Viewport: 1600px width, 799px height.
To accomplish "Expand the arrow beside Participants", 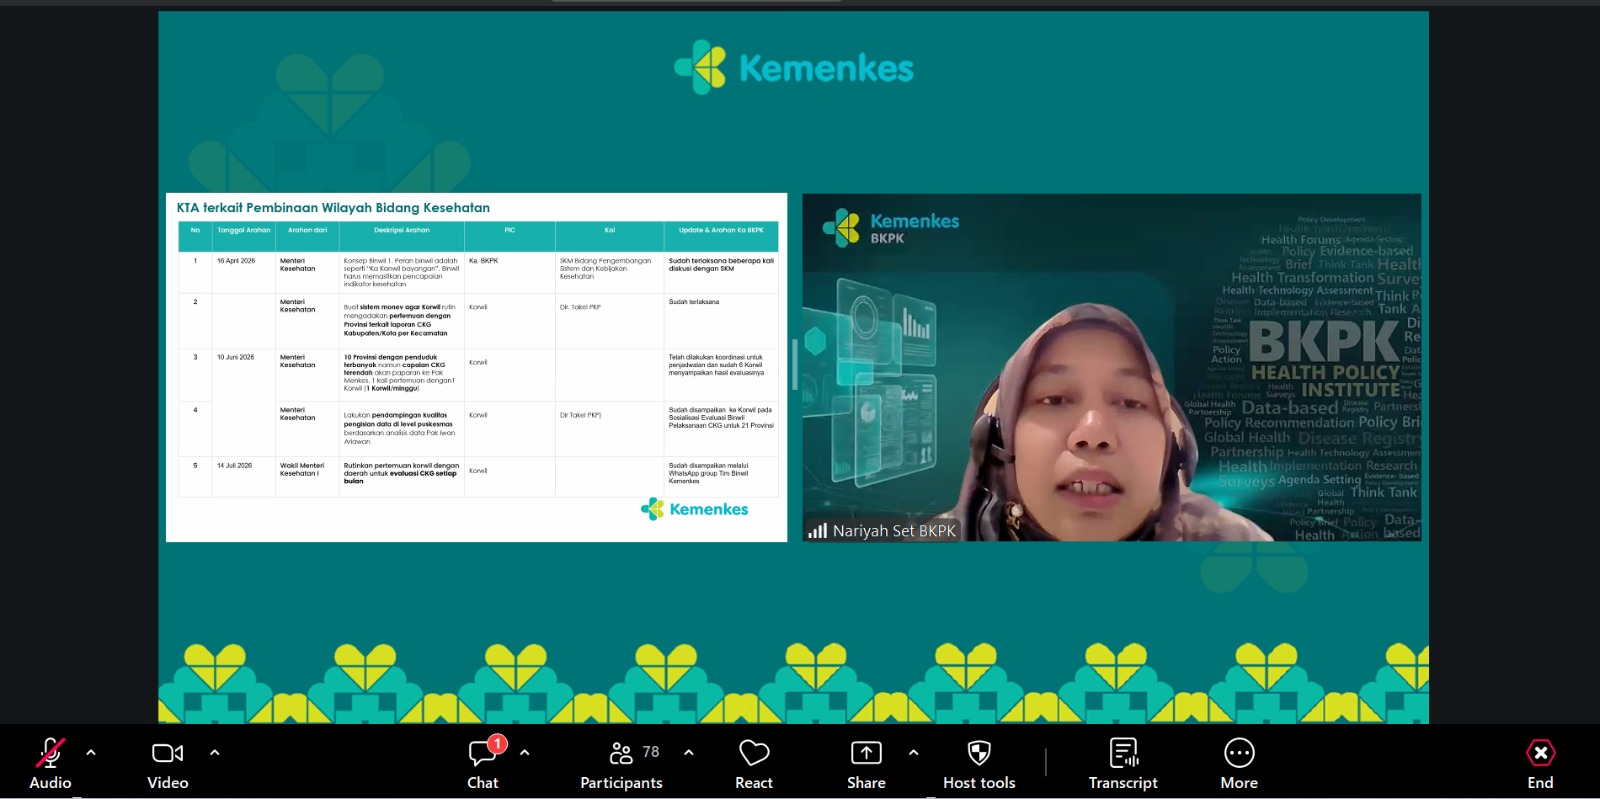I will tap(689, 752).
